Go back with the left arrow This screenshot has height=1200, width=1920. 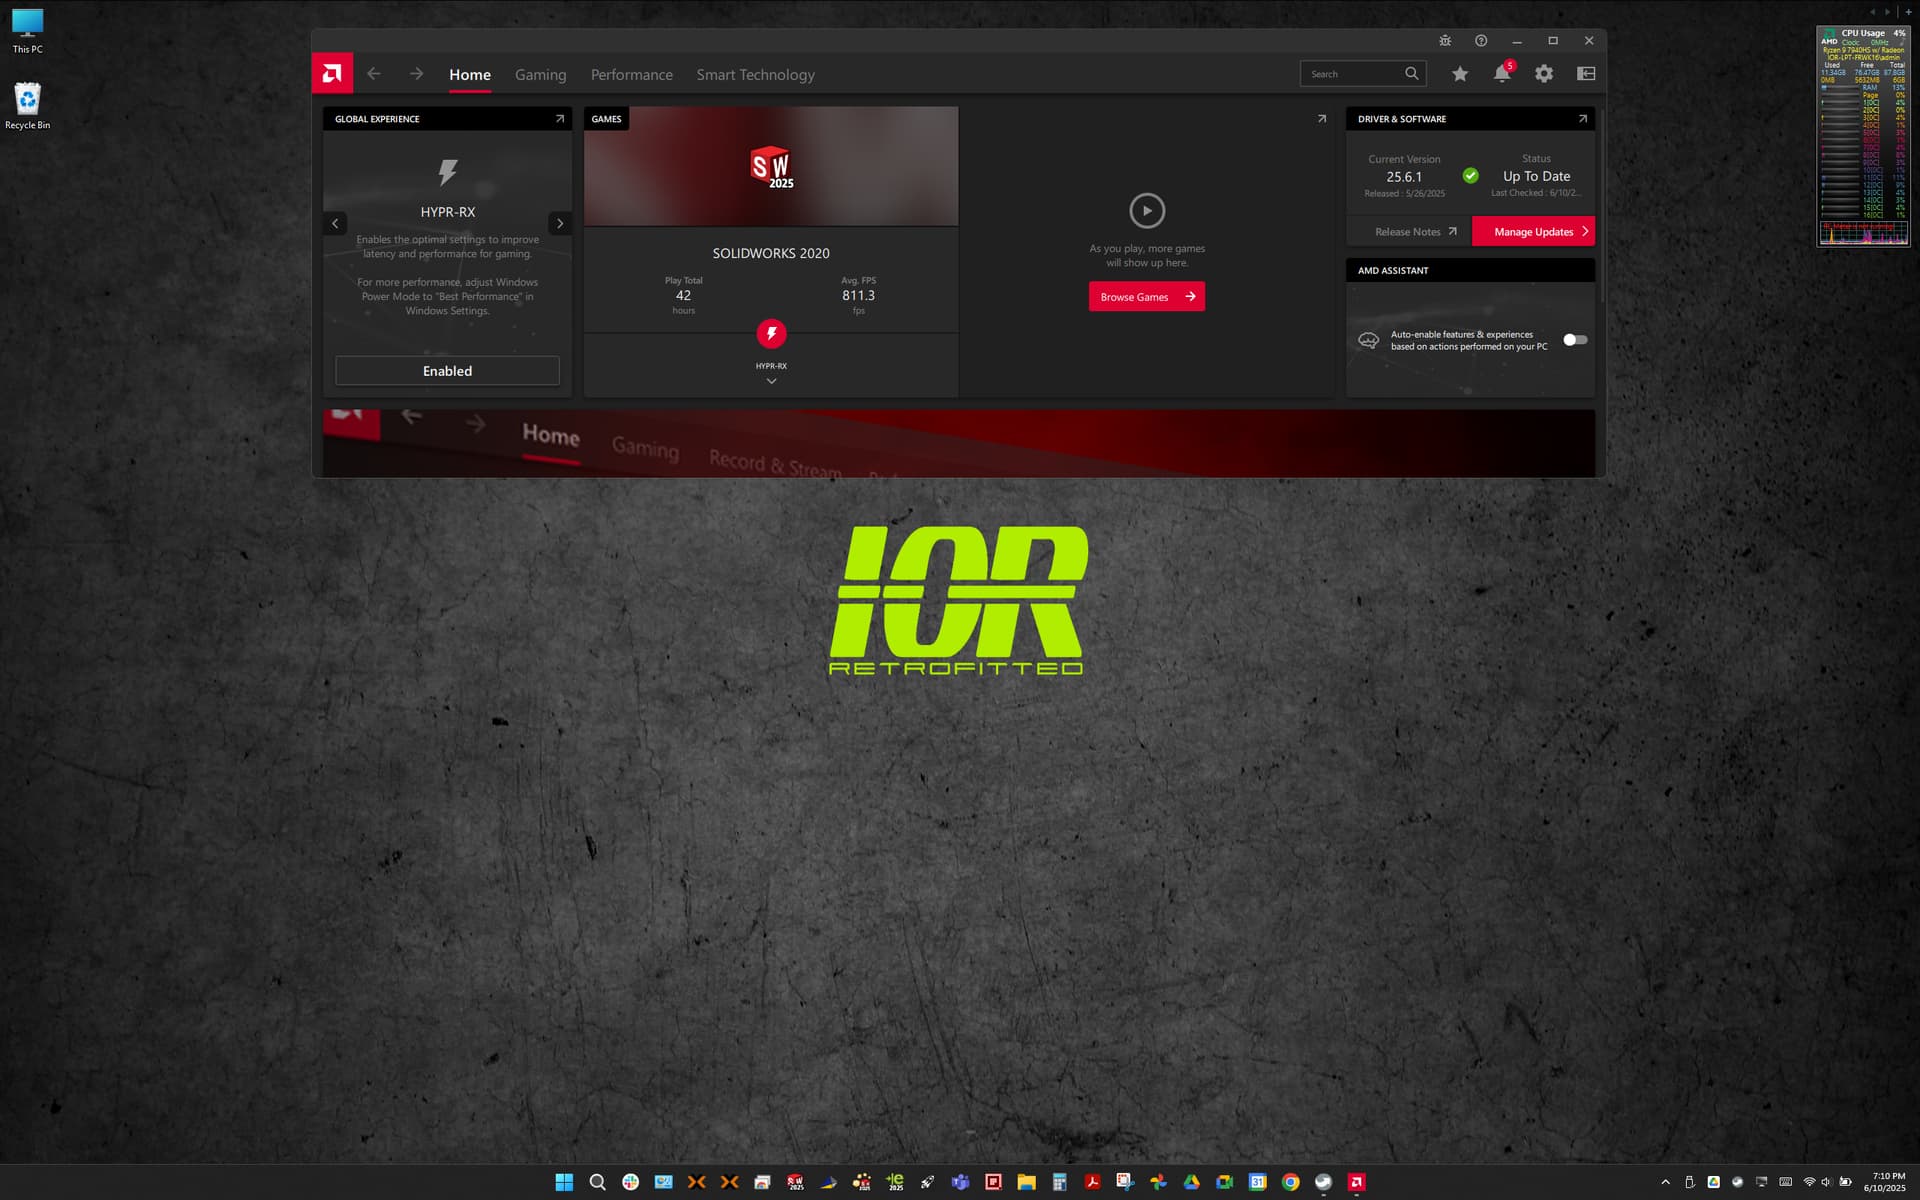(x=374, y=74)
